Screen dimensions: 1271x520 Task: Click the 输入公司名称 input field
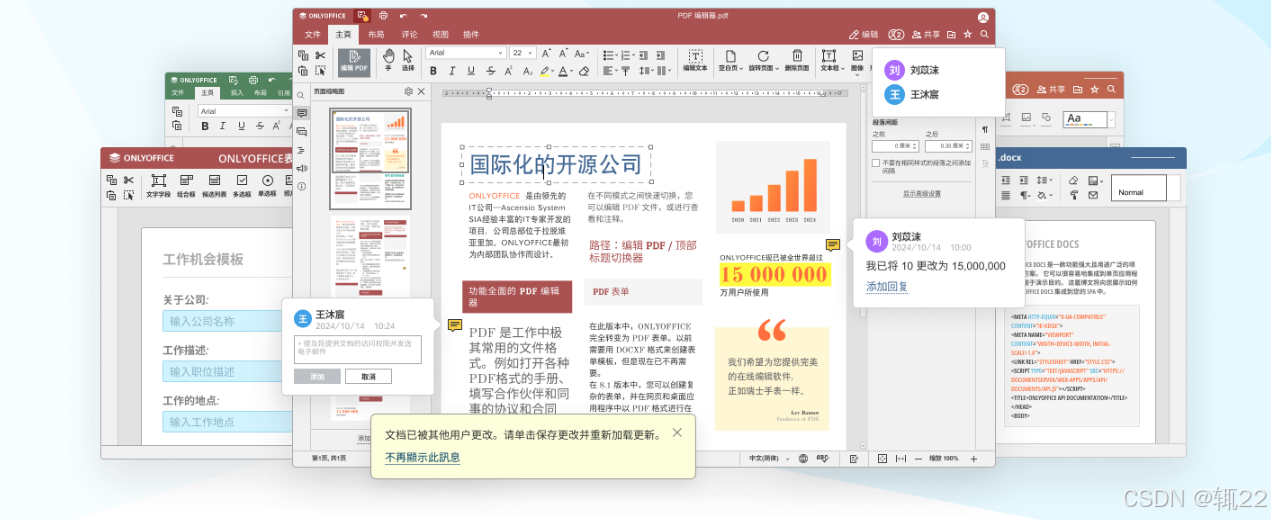[x=227, y=321]
